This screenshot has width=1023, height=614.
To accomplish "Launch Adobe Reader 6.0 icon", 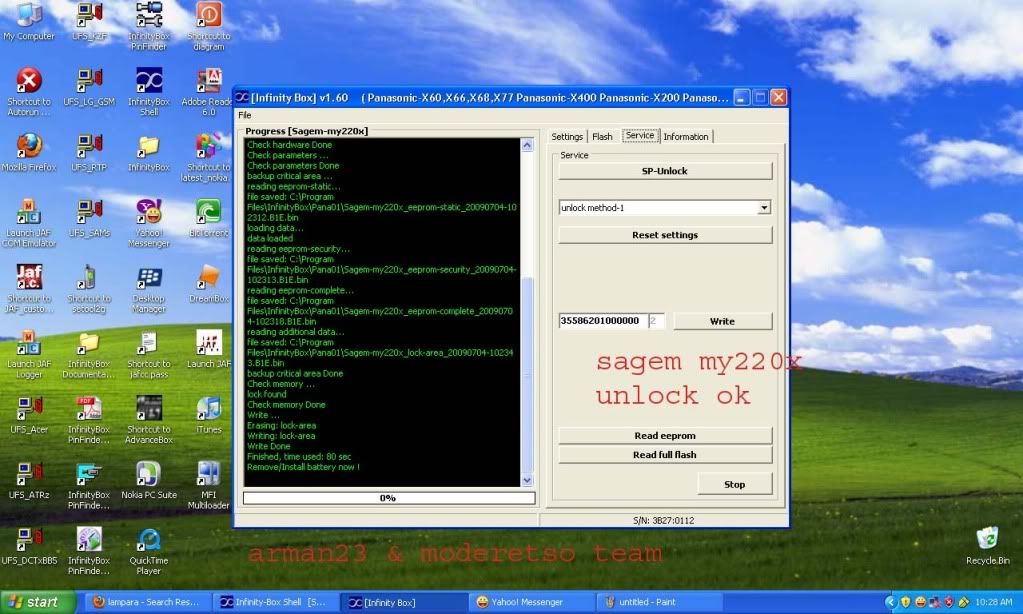I will 207,92.
